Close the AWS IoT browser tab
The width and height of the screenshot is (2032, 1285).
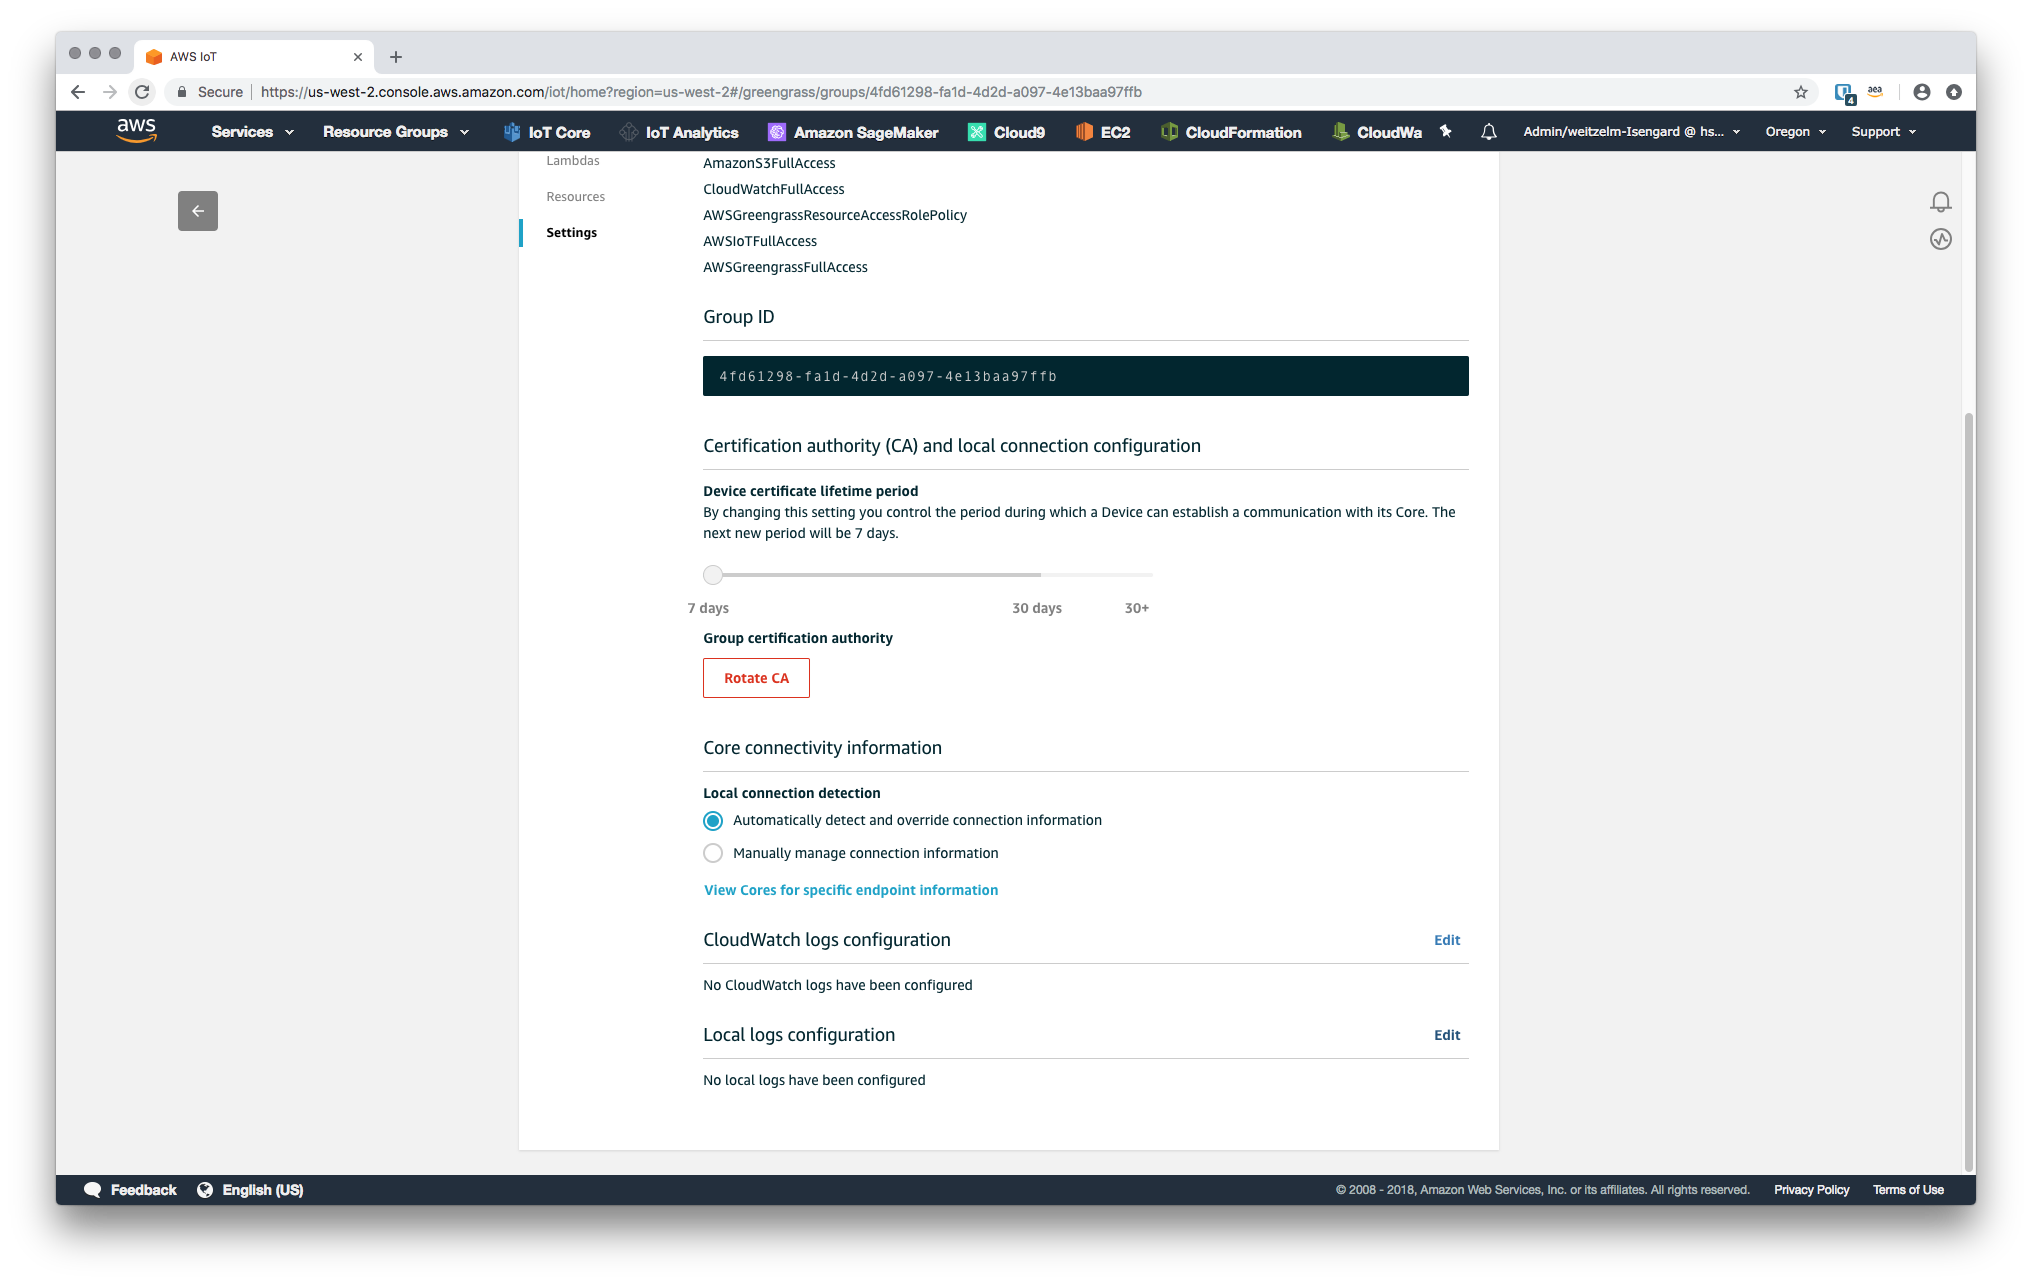[358, 57]
